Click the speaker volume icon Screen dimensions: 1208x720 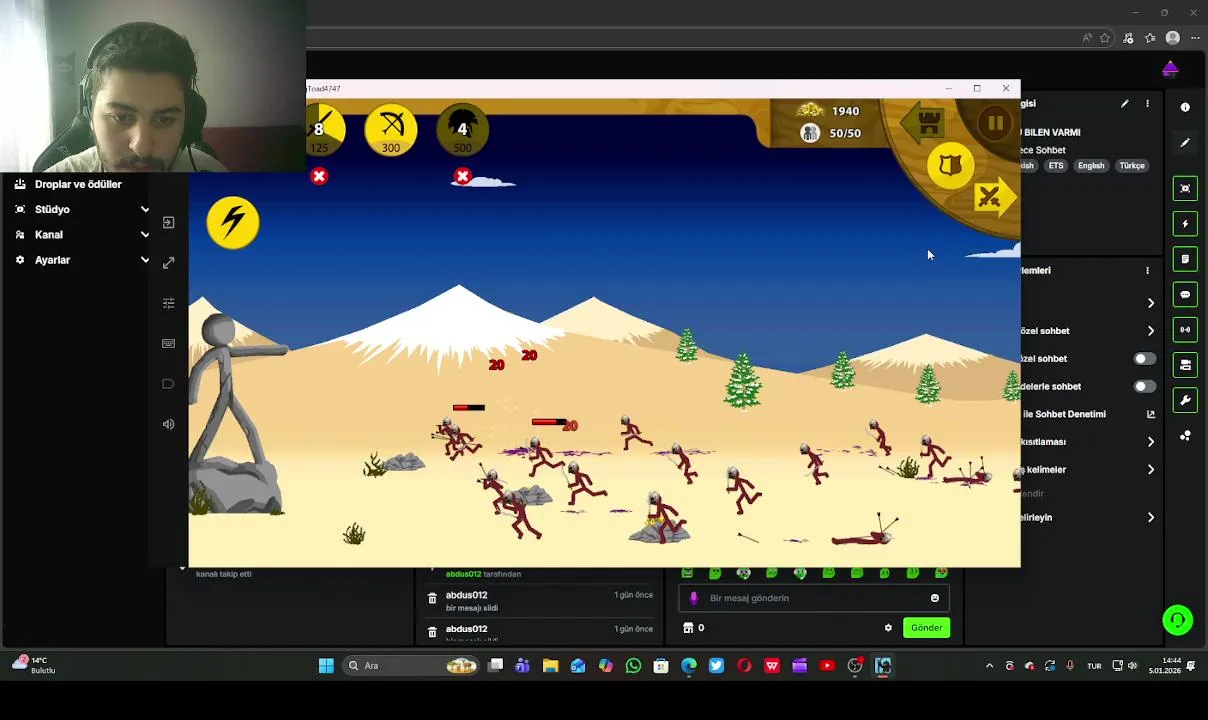coord(168,424)
